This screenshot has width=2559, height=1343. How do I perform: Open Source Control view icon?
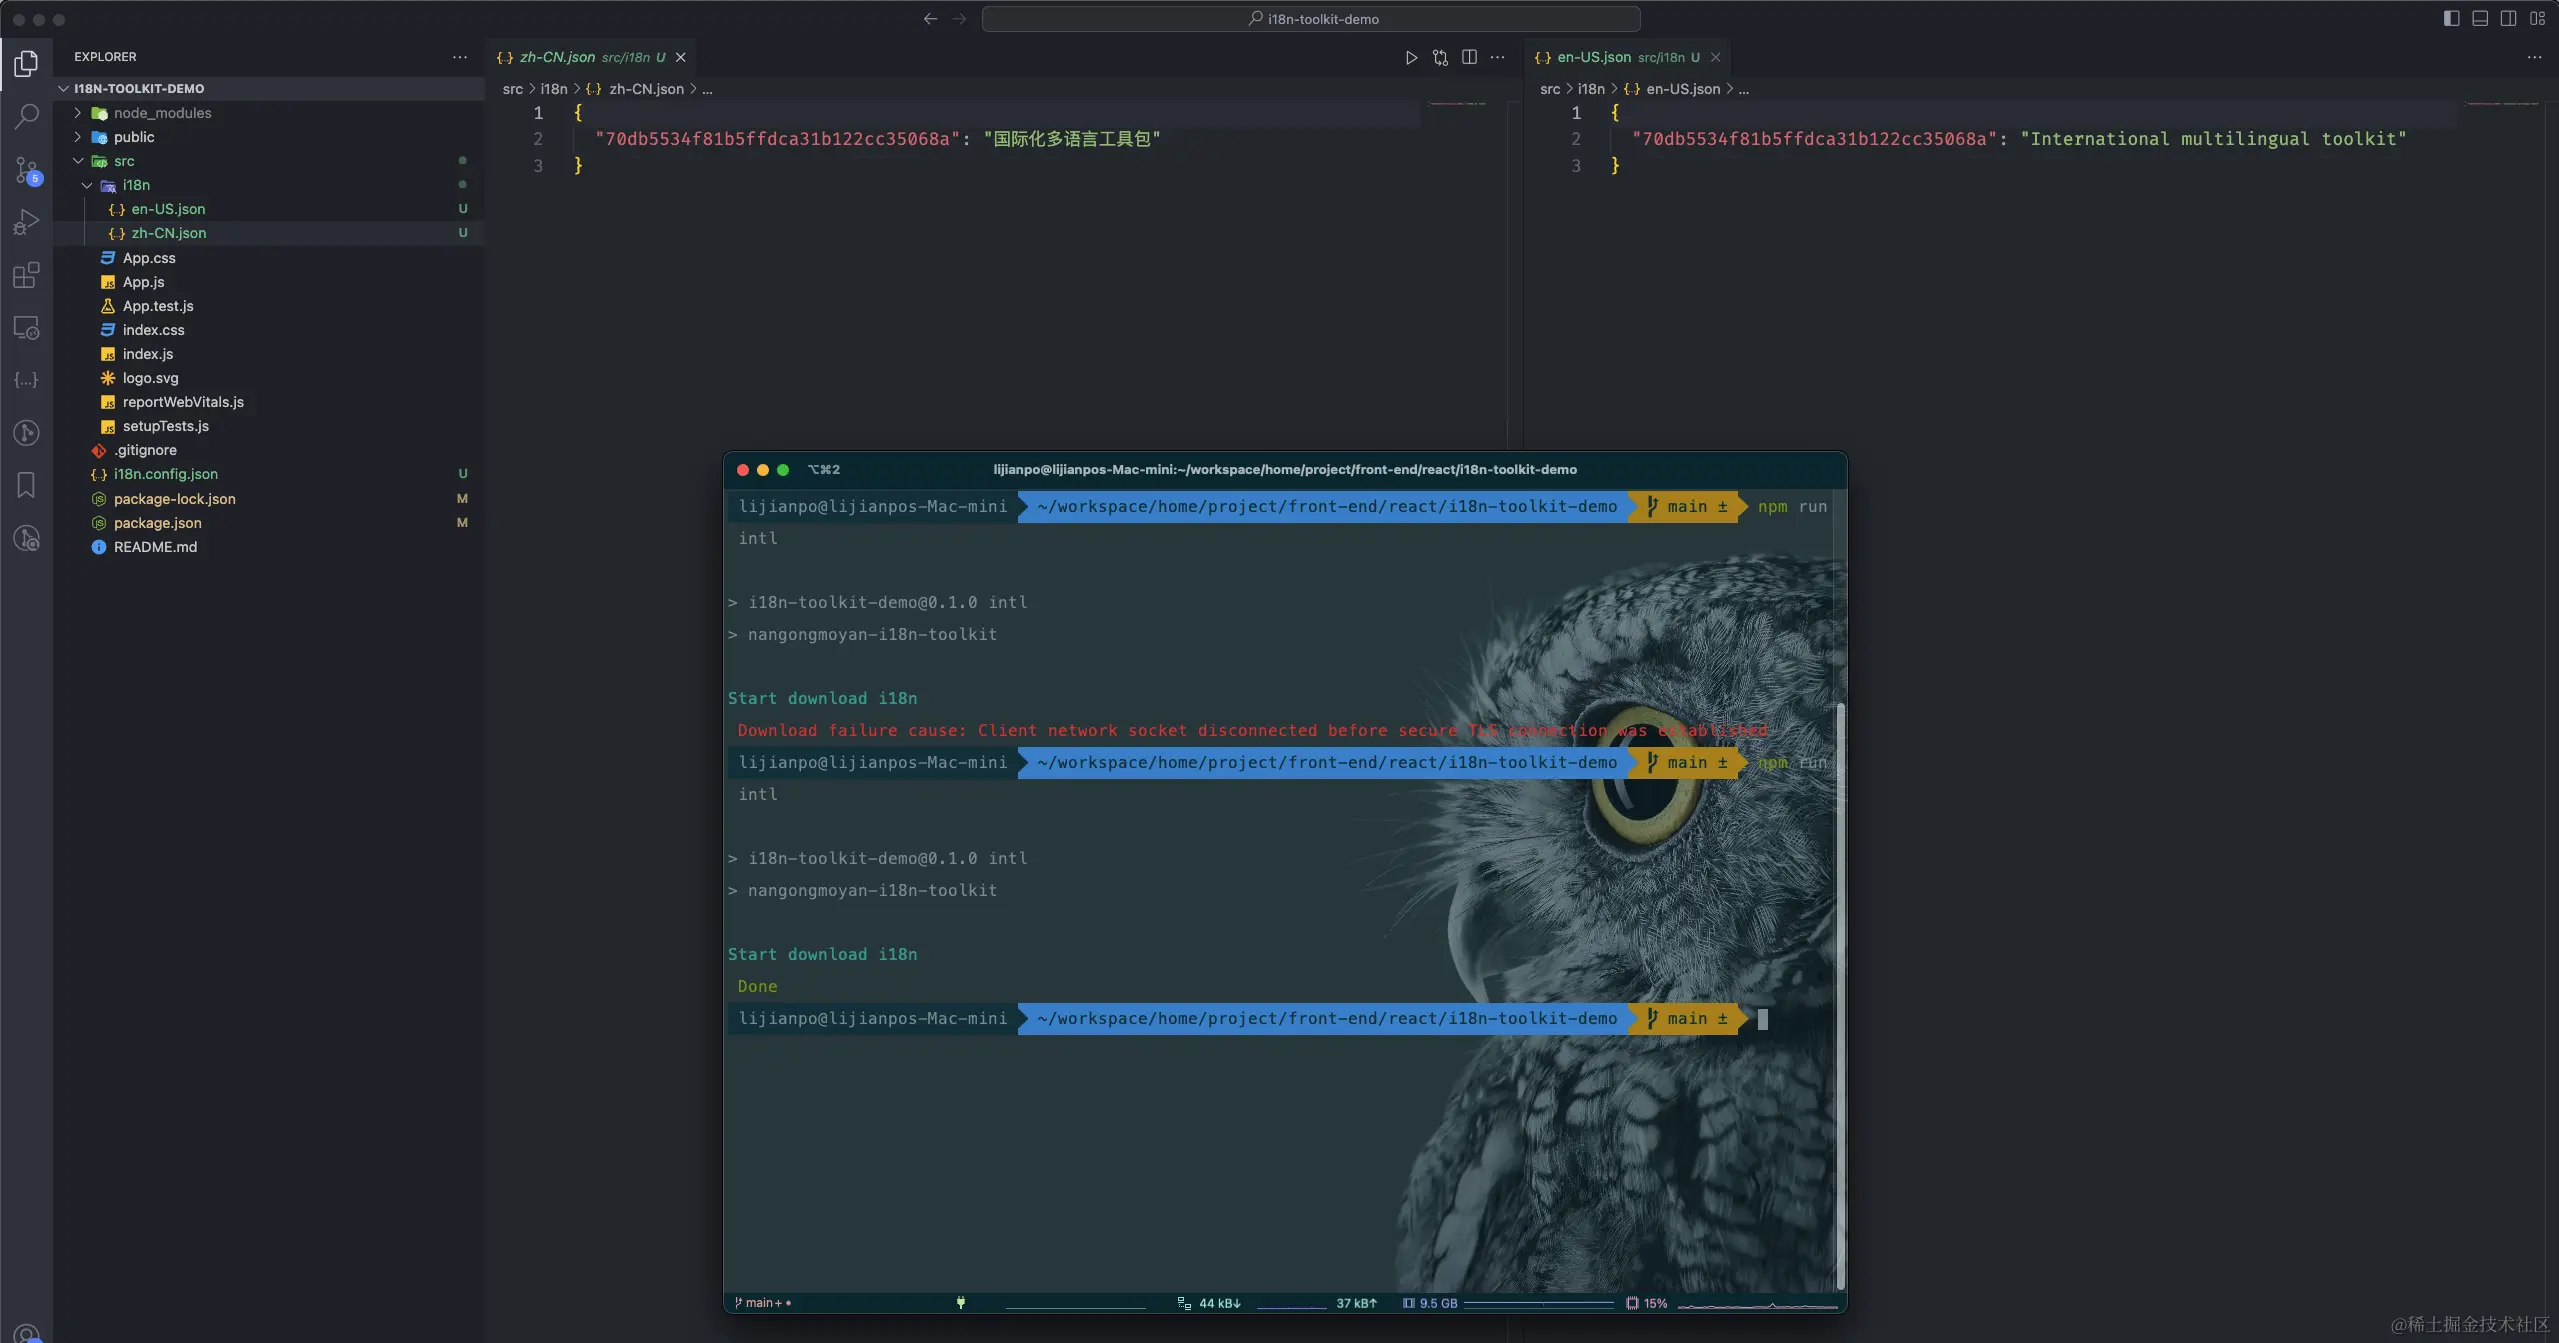tap(27, 169)
